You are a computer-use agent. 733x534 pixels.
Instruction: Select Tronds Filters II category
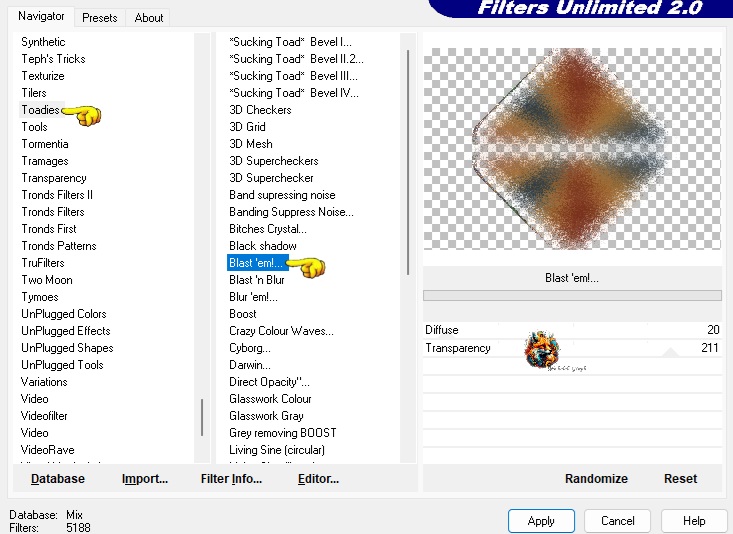click(x=57, y=195)
